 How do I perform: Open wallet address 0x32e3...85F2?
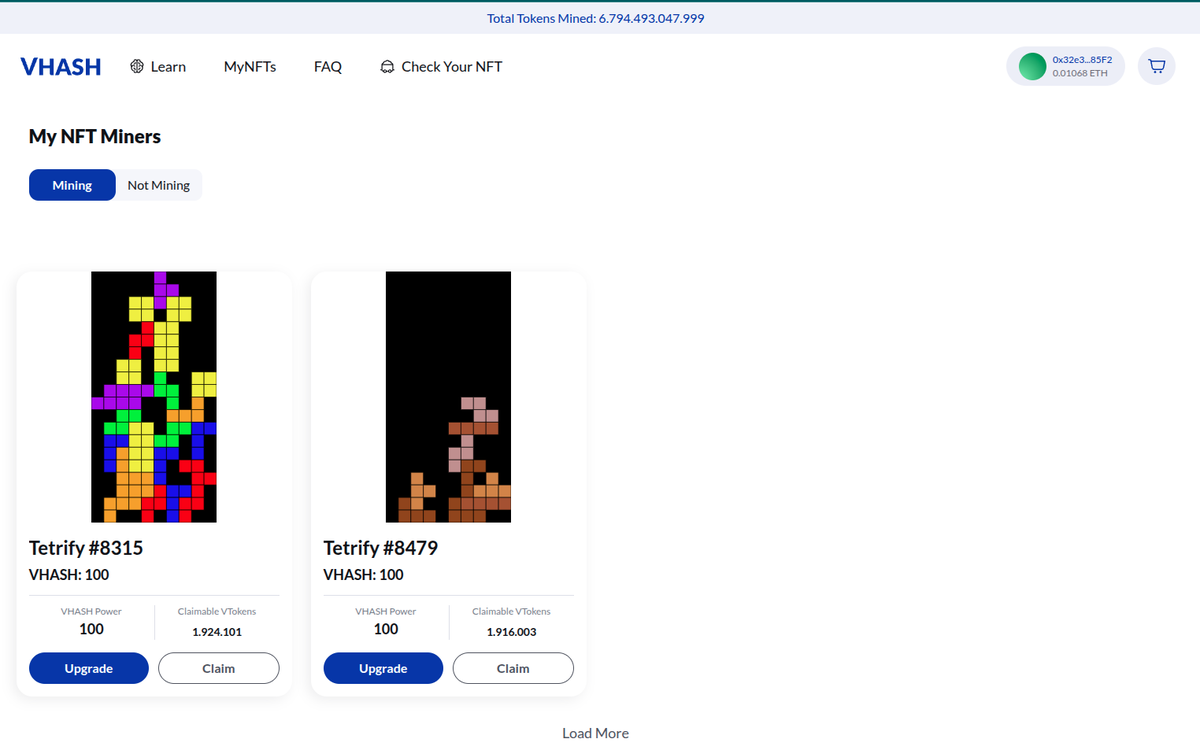1082,60
